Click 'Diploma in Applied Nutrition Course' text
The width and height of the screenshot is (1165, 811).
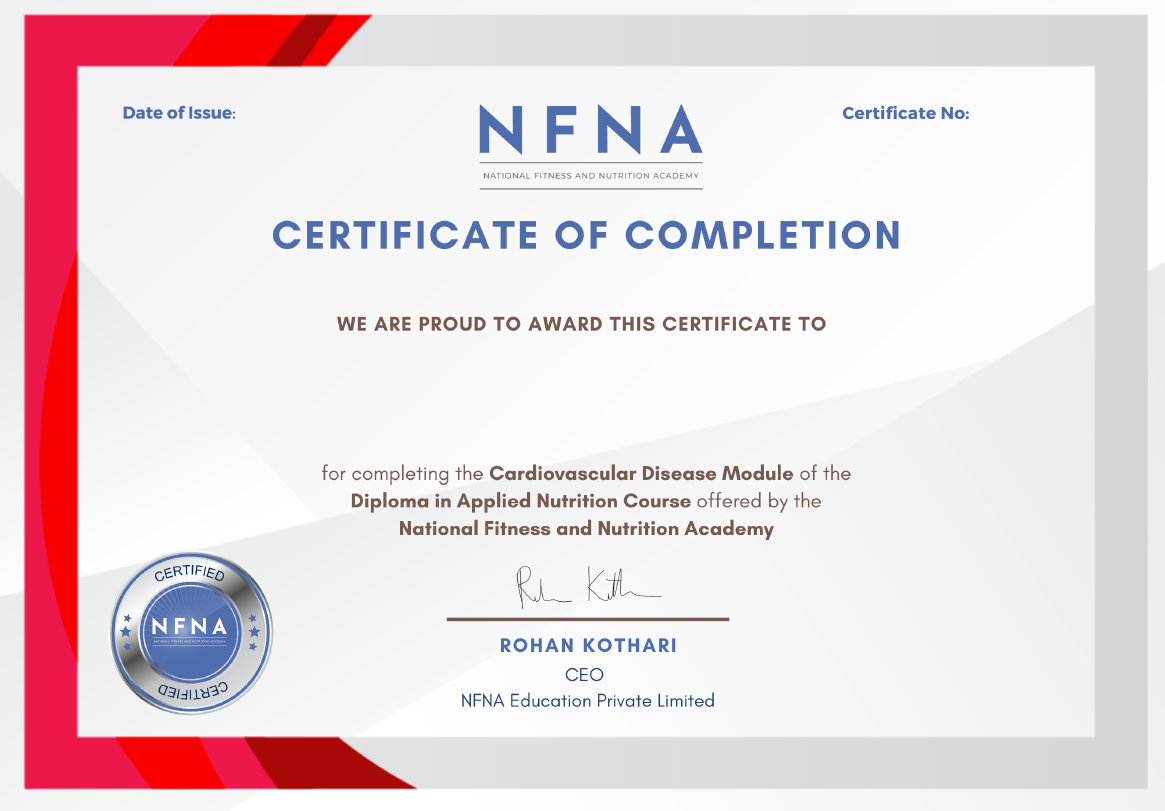coord(521,501)
